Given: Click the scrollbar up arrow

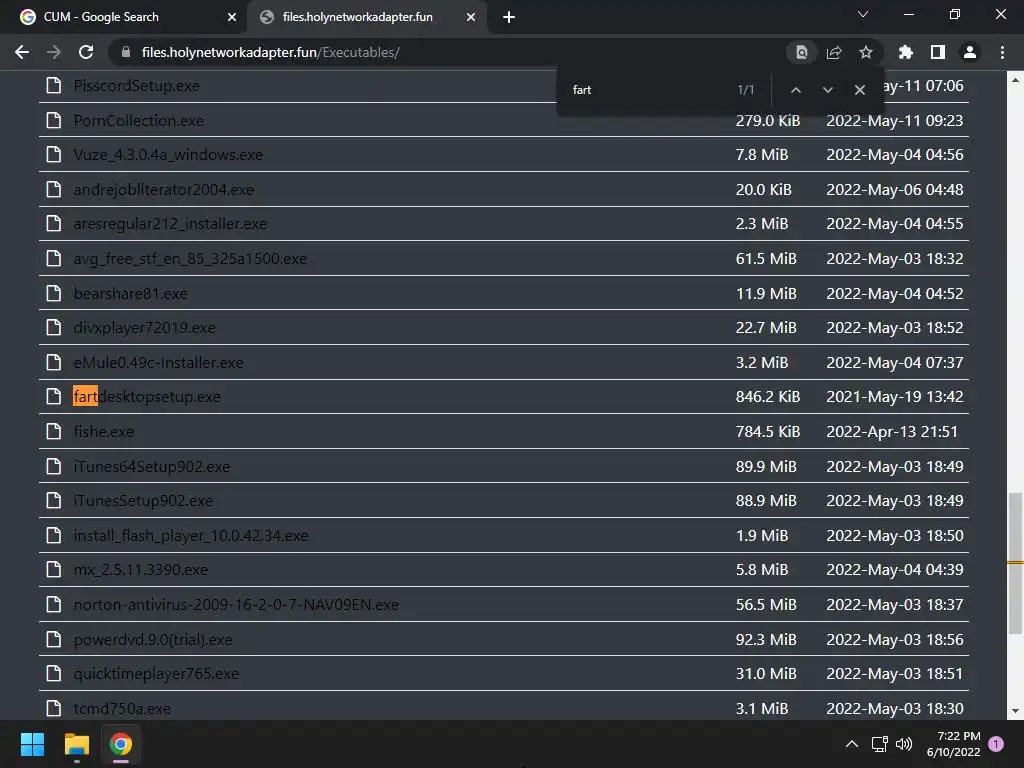Looking at the screenshot, I should pyautogui.click(x=1015, y=80).
